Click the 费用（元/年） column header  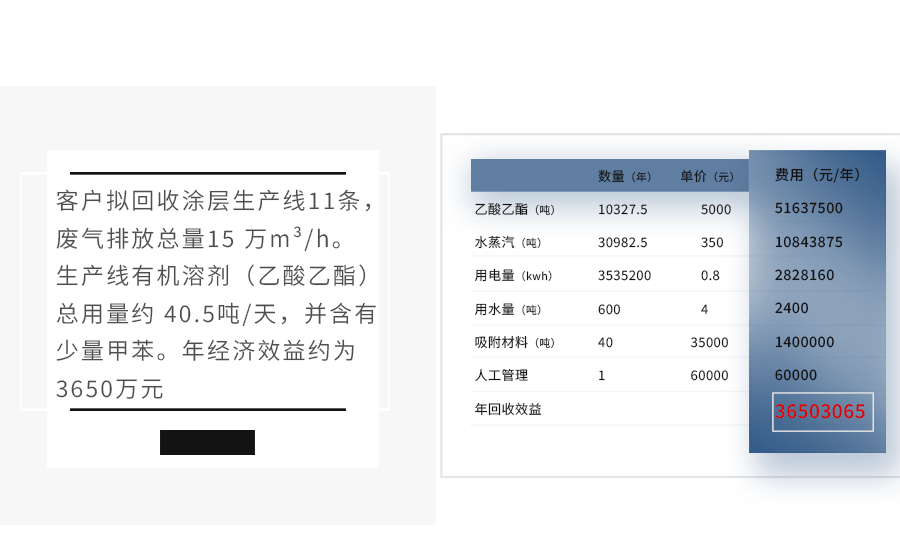817,175
